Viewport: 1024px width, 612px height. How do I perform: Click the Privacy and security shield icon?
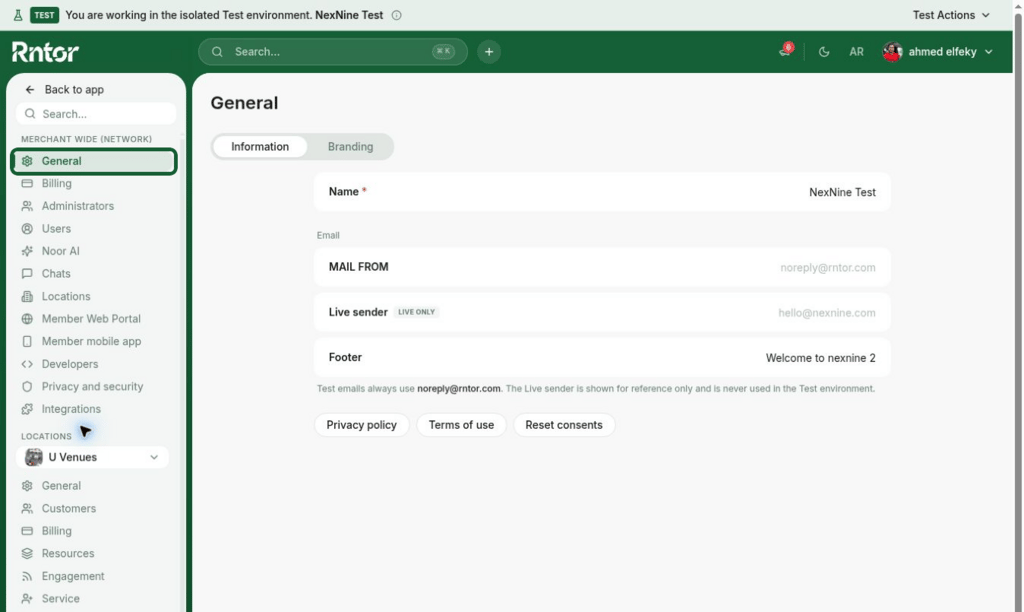point(27,386)
